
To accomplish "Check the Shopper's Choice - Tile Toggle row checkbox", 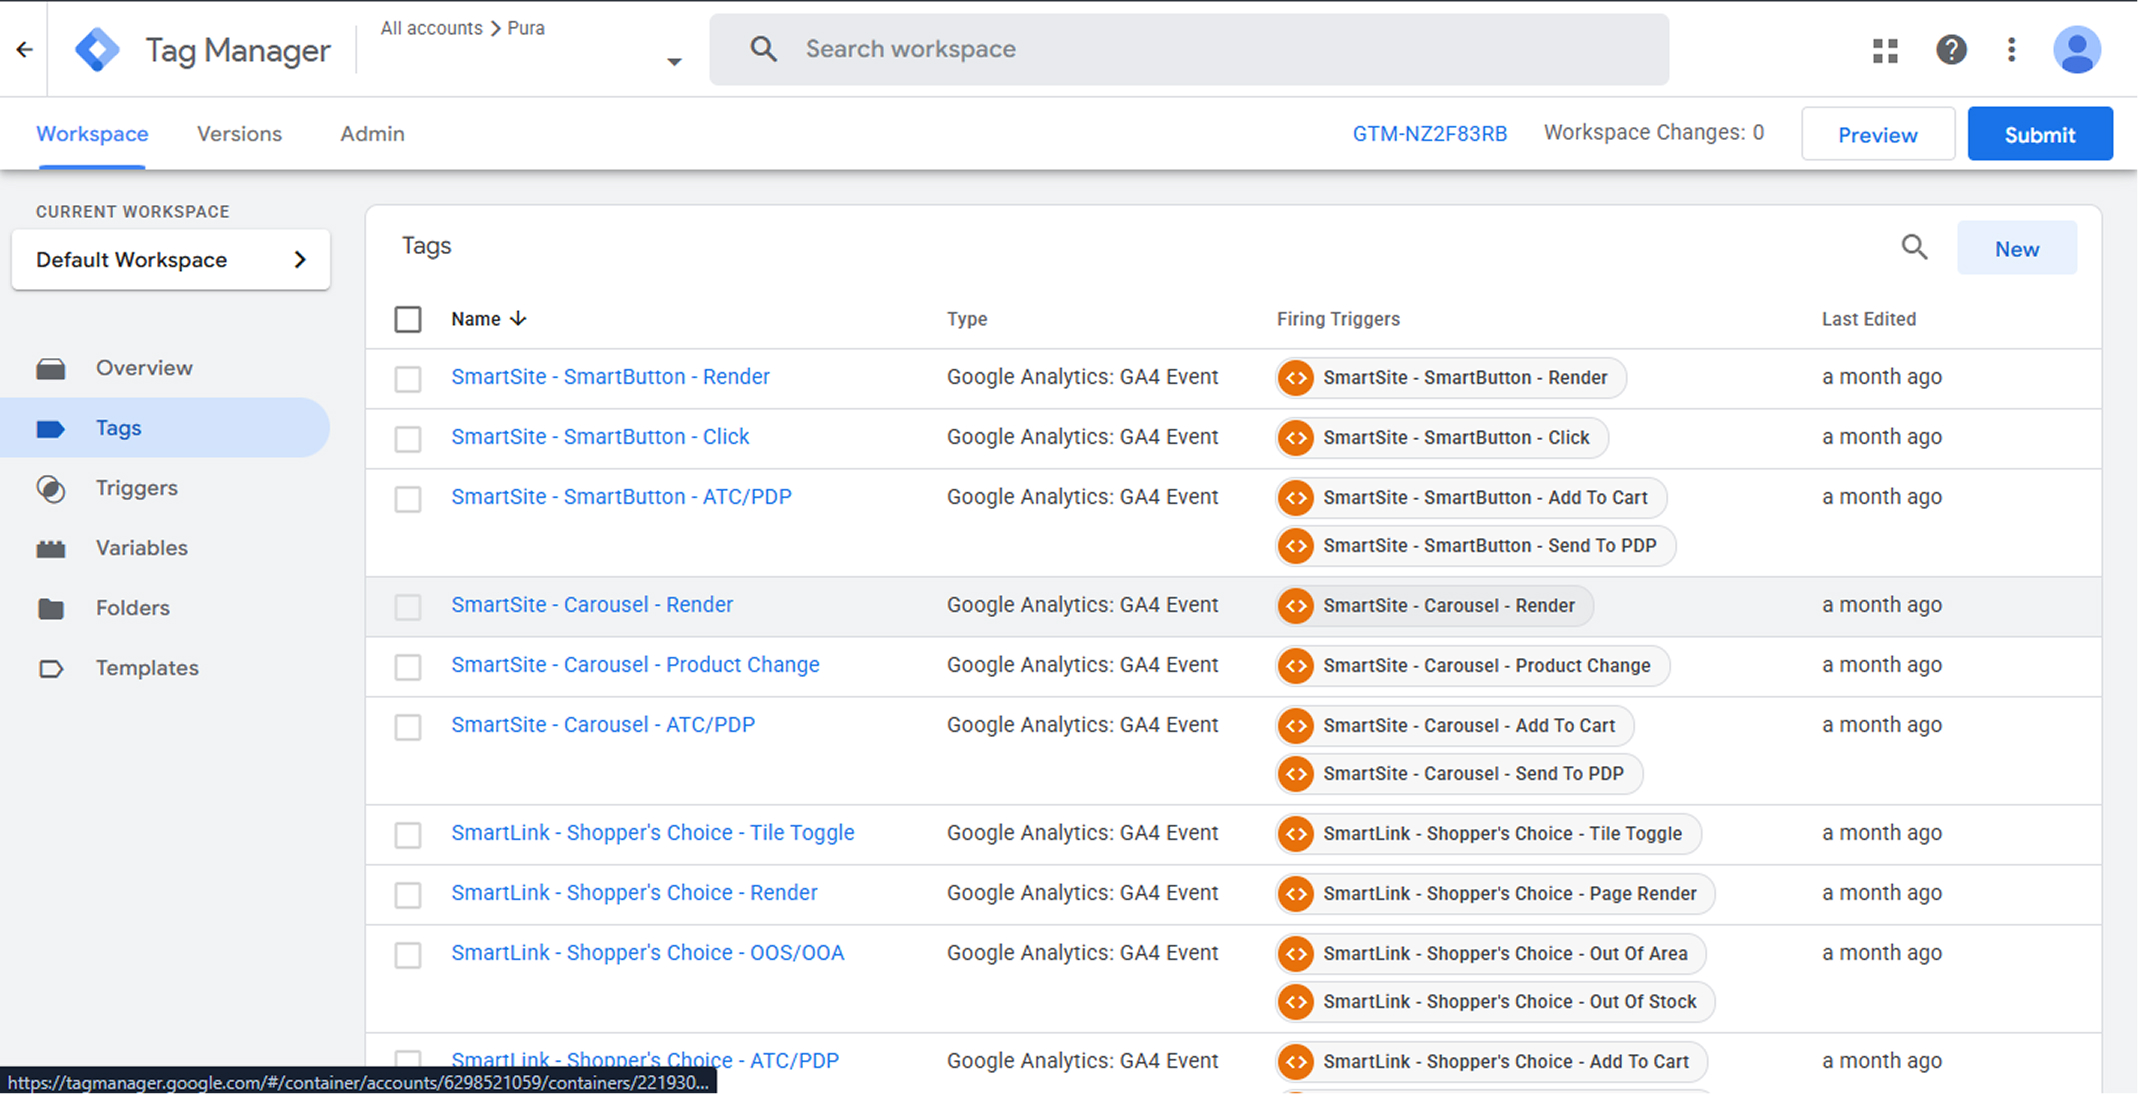I will (x=408, y=835).
